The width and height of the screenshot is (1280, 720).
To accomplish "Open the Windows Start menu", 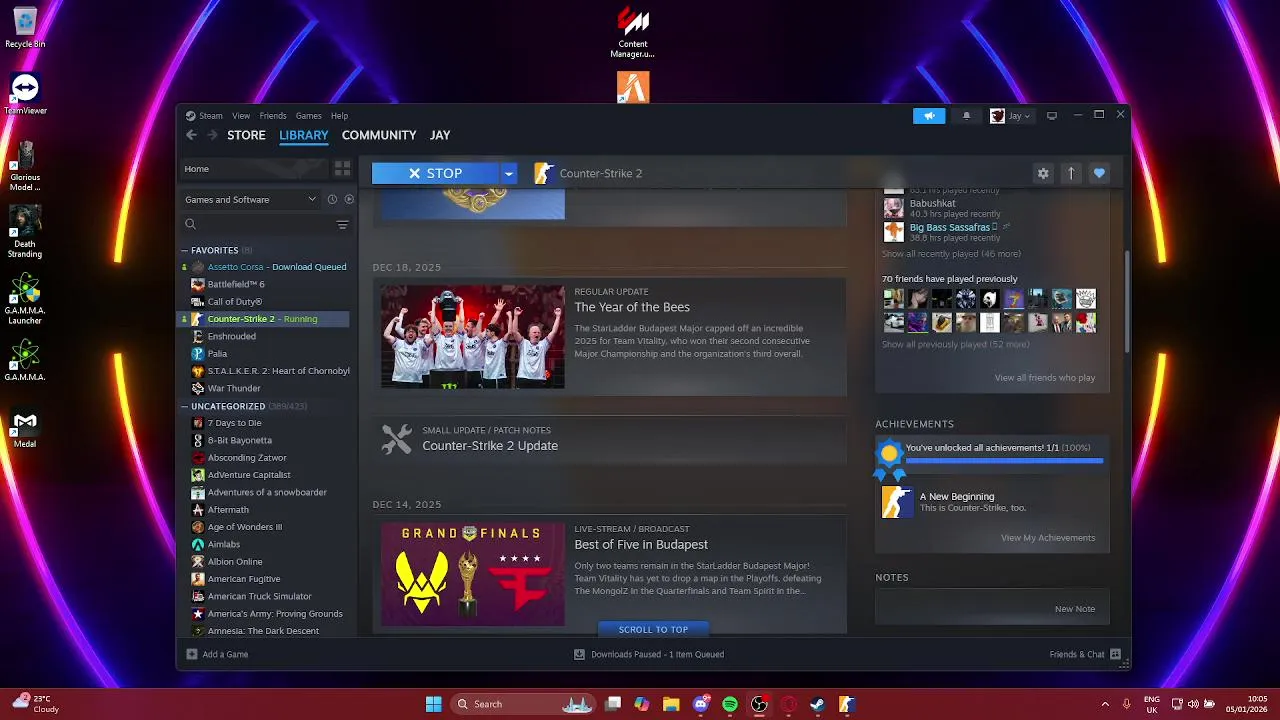I will (x=433, y=704).
